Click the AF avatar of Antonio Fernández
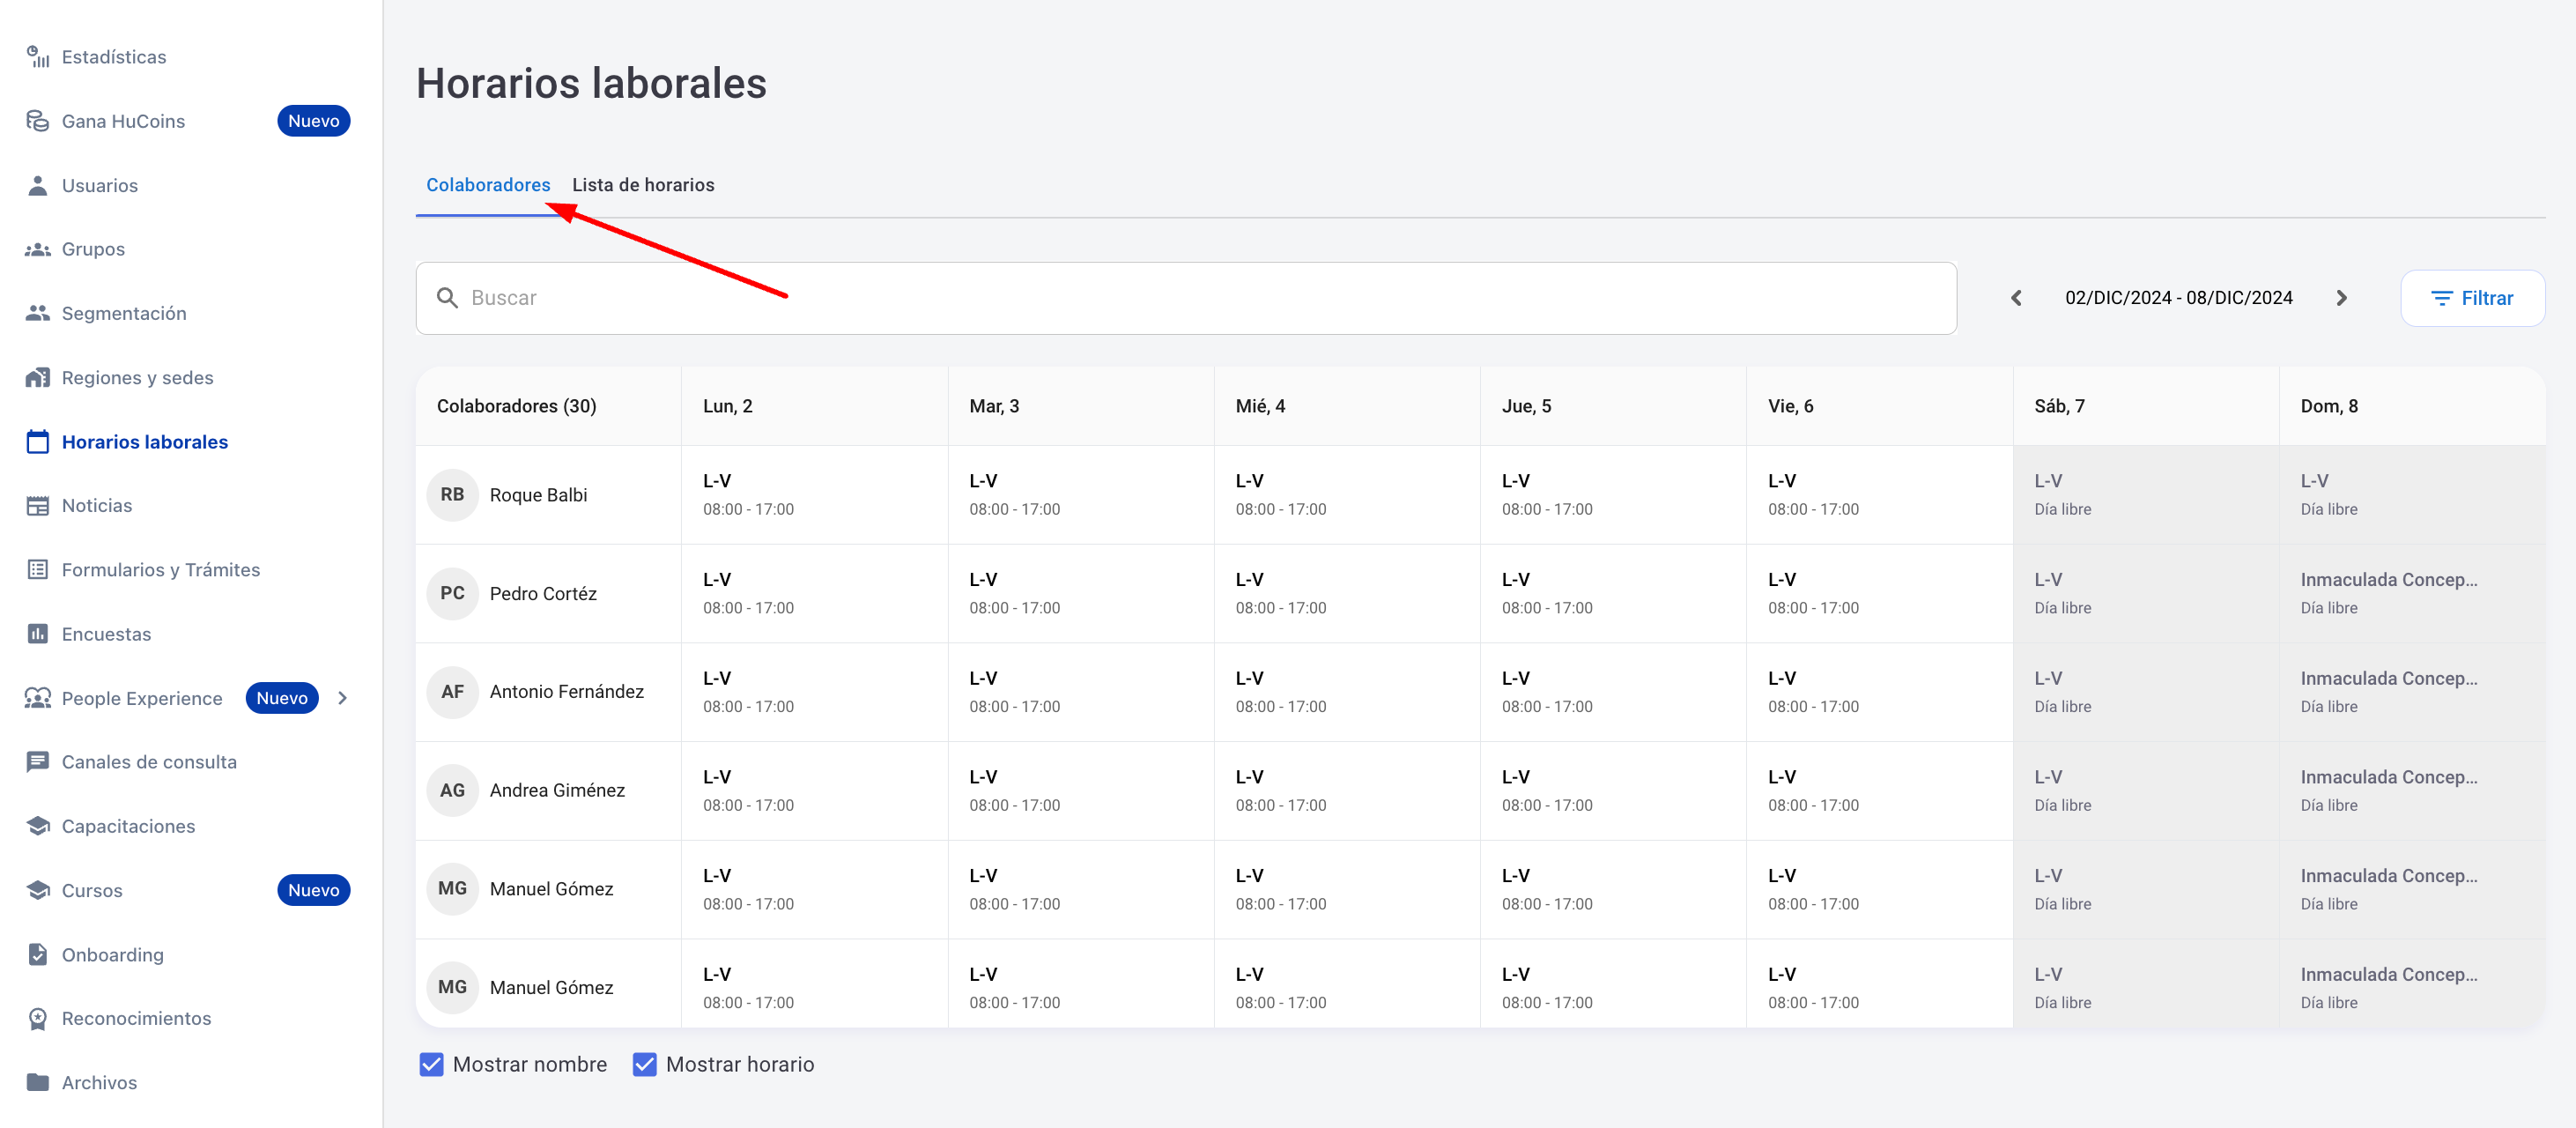 pos(452,692)
